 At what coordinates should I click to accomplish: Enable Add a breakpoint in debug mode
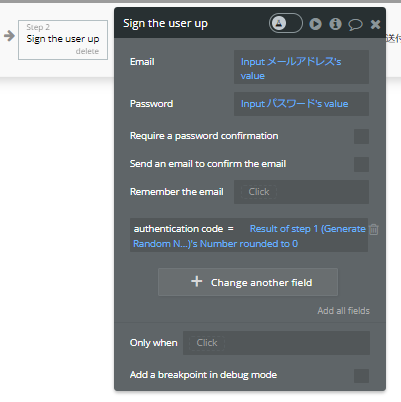(x=361, y=376)
